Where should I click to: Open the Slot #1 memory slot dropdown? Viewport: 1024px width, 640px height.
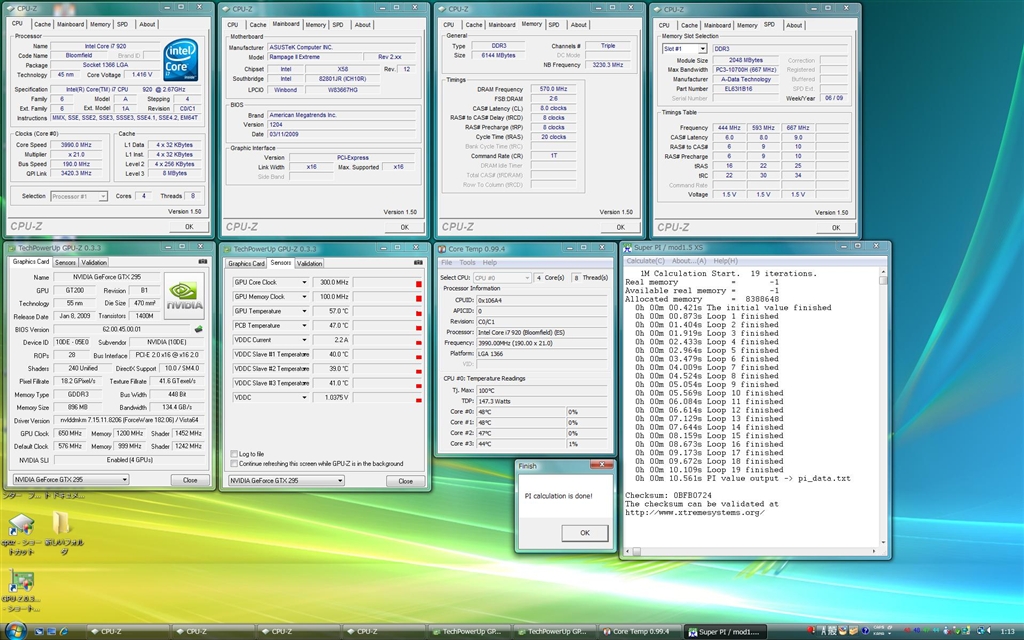703,48
